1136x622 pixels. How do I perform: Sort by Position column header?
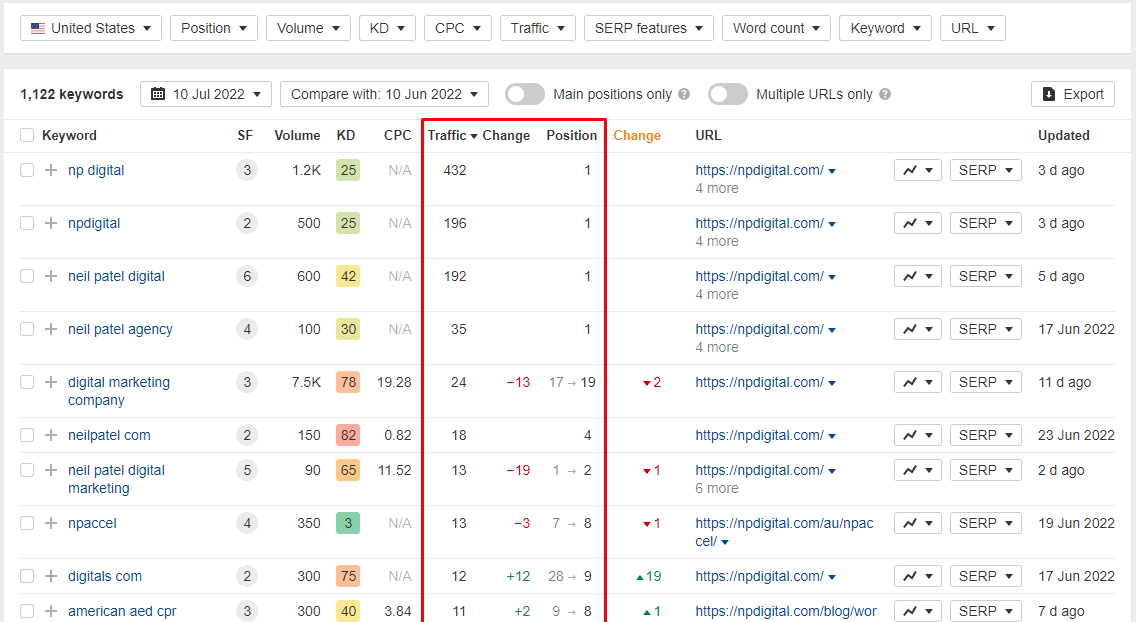coord(572,135)
